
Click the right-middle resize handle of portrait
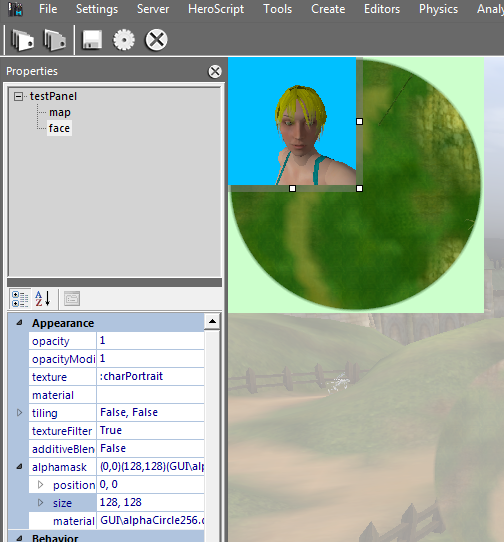click(360, 121)
